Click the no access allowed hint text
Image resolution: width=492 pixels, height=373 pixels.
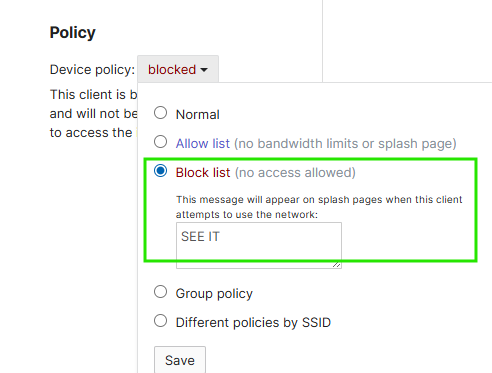click(295, 173)
